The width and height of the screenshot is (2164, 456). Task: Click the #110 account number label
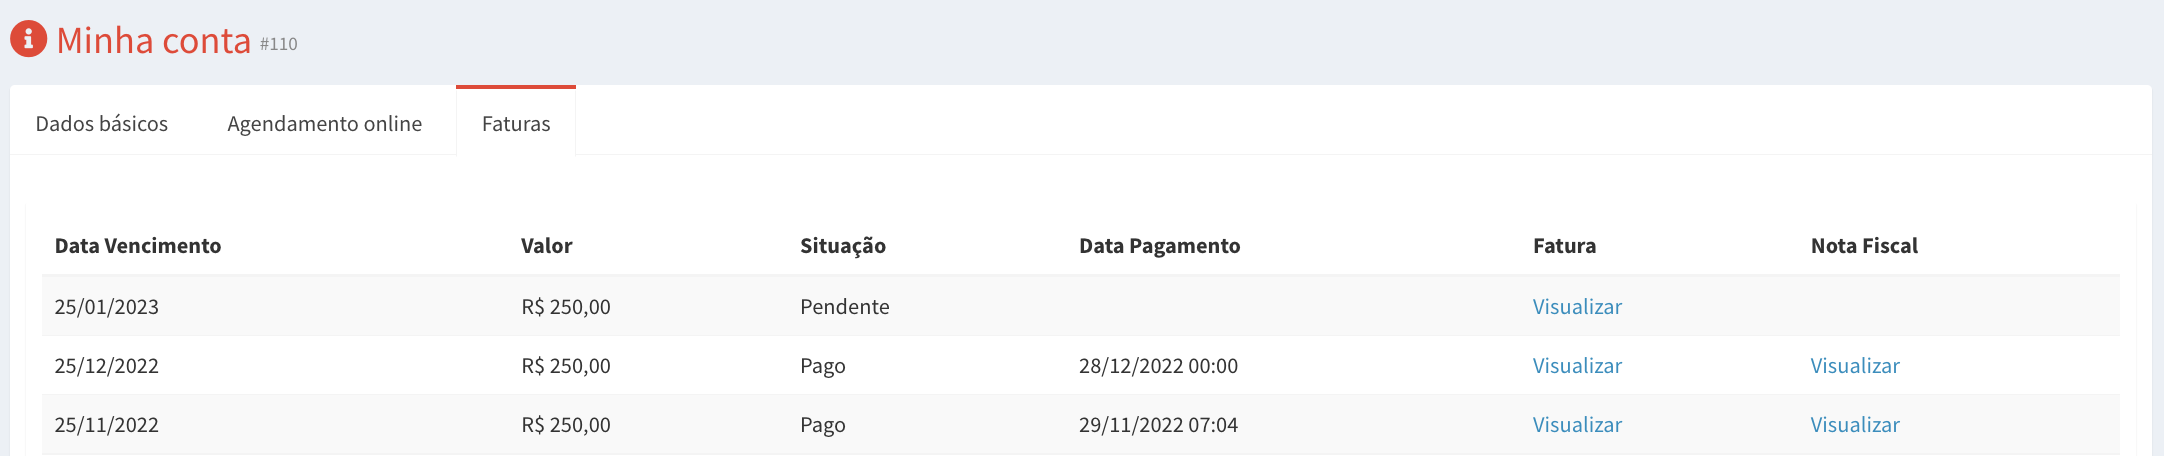pyautogui.click(x=279, y=44)
